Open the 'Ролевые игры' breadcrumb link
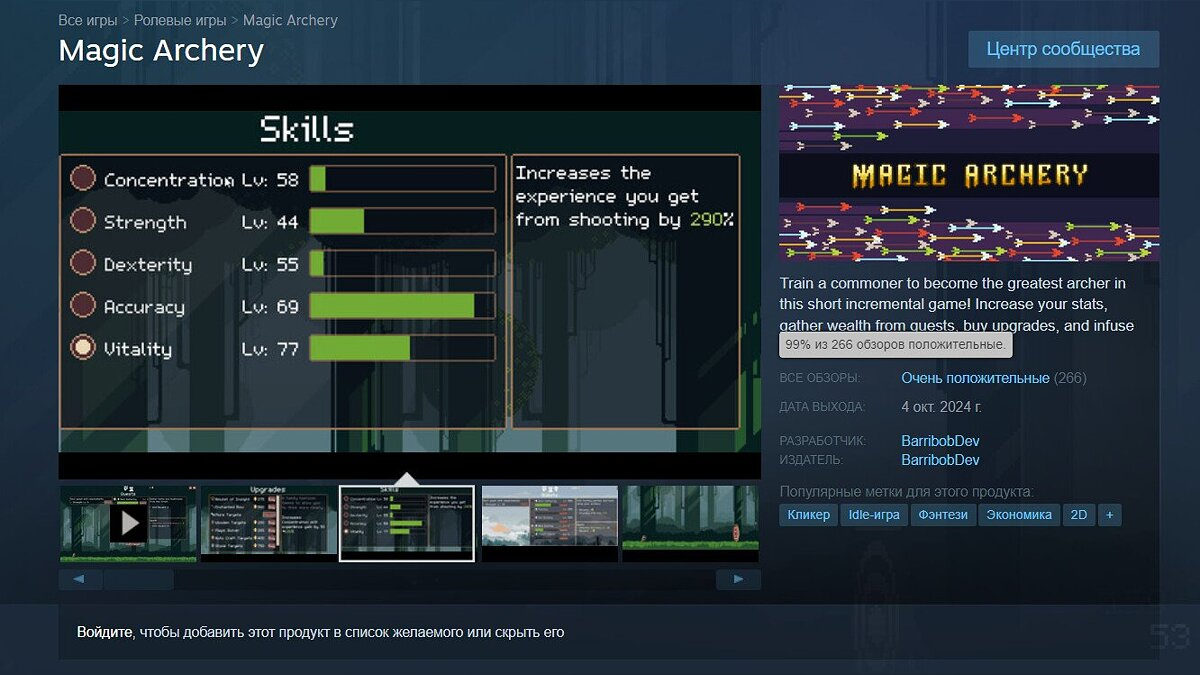This screenshot has width=1200, height=675. [180, 20]
